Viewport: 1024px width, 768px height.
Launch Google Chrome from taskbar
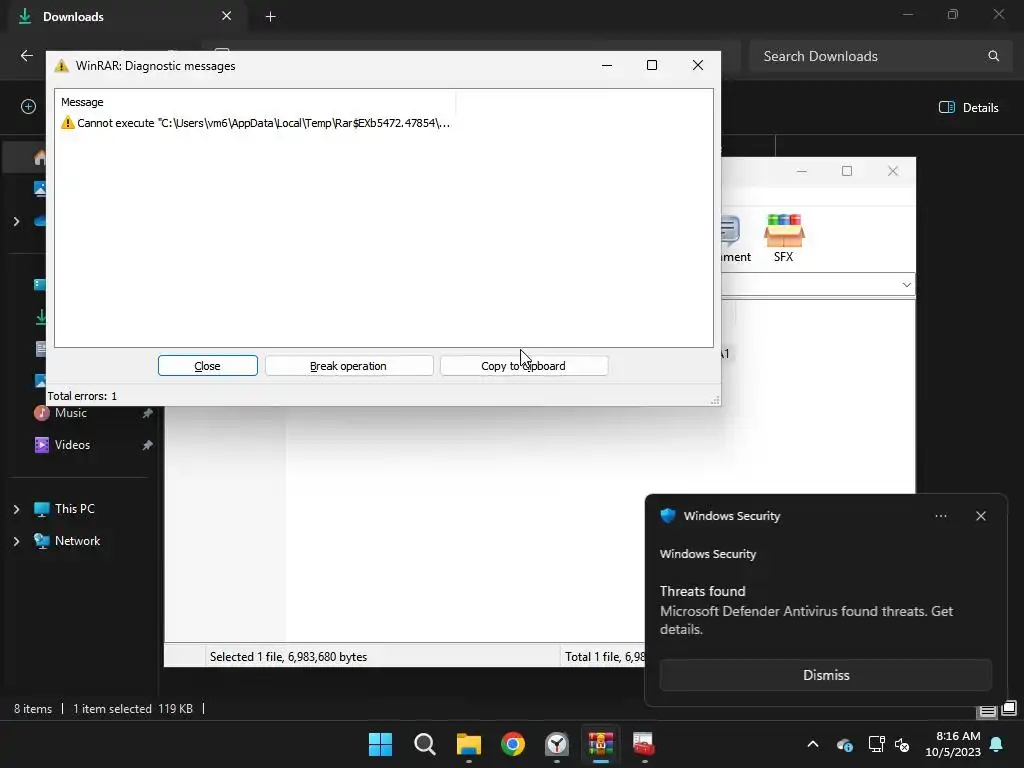pyautogui.click(x=513, y=744)
